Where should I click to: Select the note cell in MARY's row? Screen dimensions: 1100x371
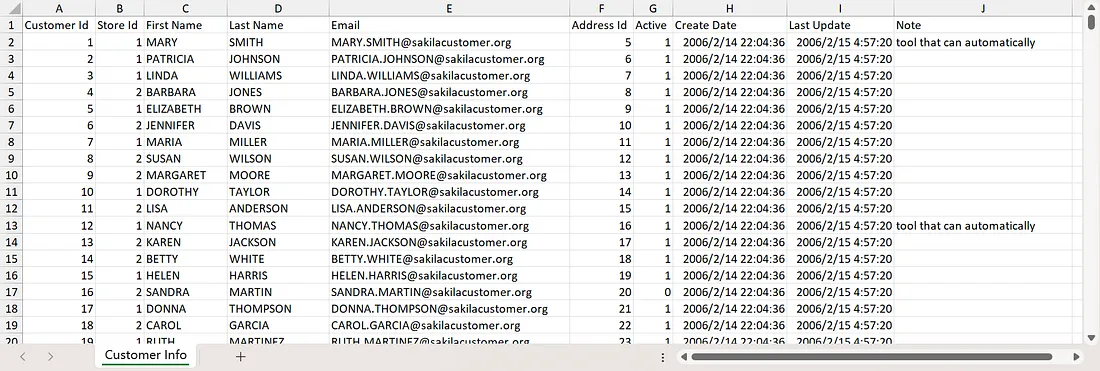click(x=984, y=42)
